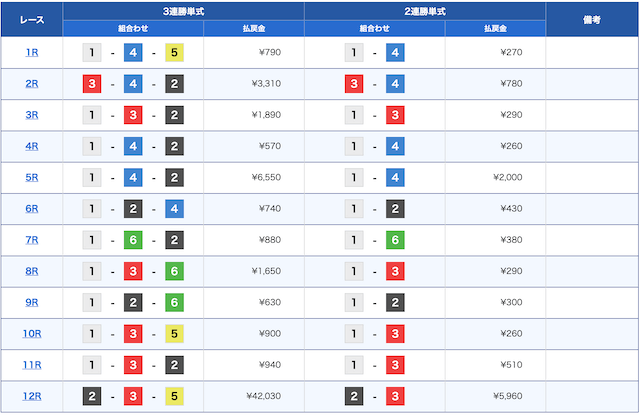Click the ¥880 payout in 7R row
This screenshot has width=640, height=415.
270,240
